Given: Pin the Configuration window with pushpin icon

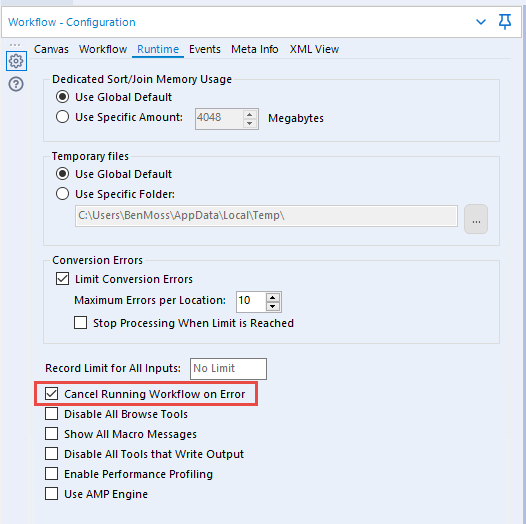Looking at the screenshot, I should click(x=505, y=22).
